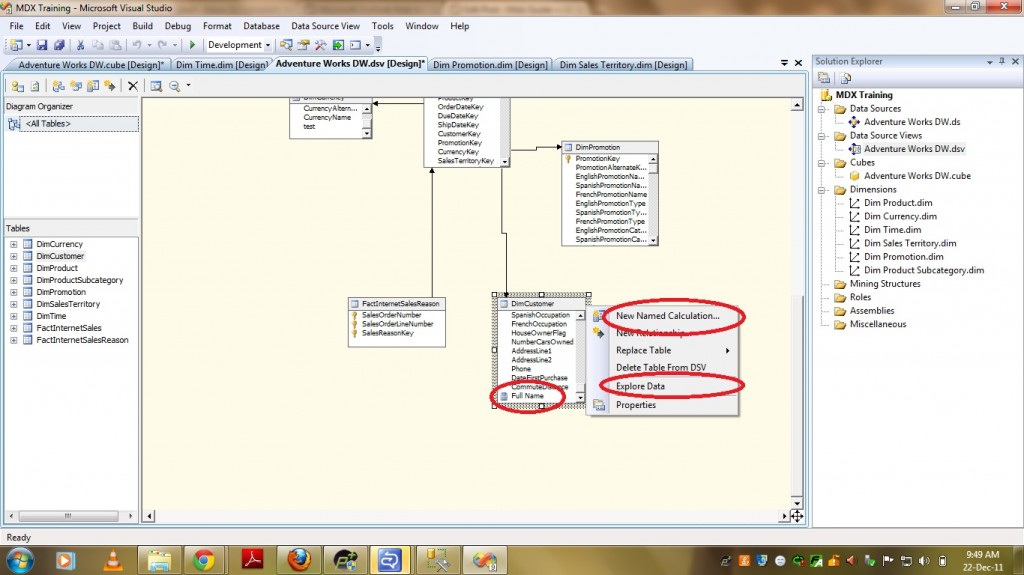1024x575 pixels.
Task: Open the Data Source View menu
Action: (325, 26)
